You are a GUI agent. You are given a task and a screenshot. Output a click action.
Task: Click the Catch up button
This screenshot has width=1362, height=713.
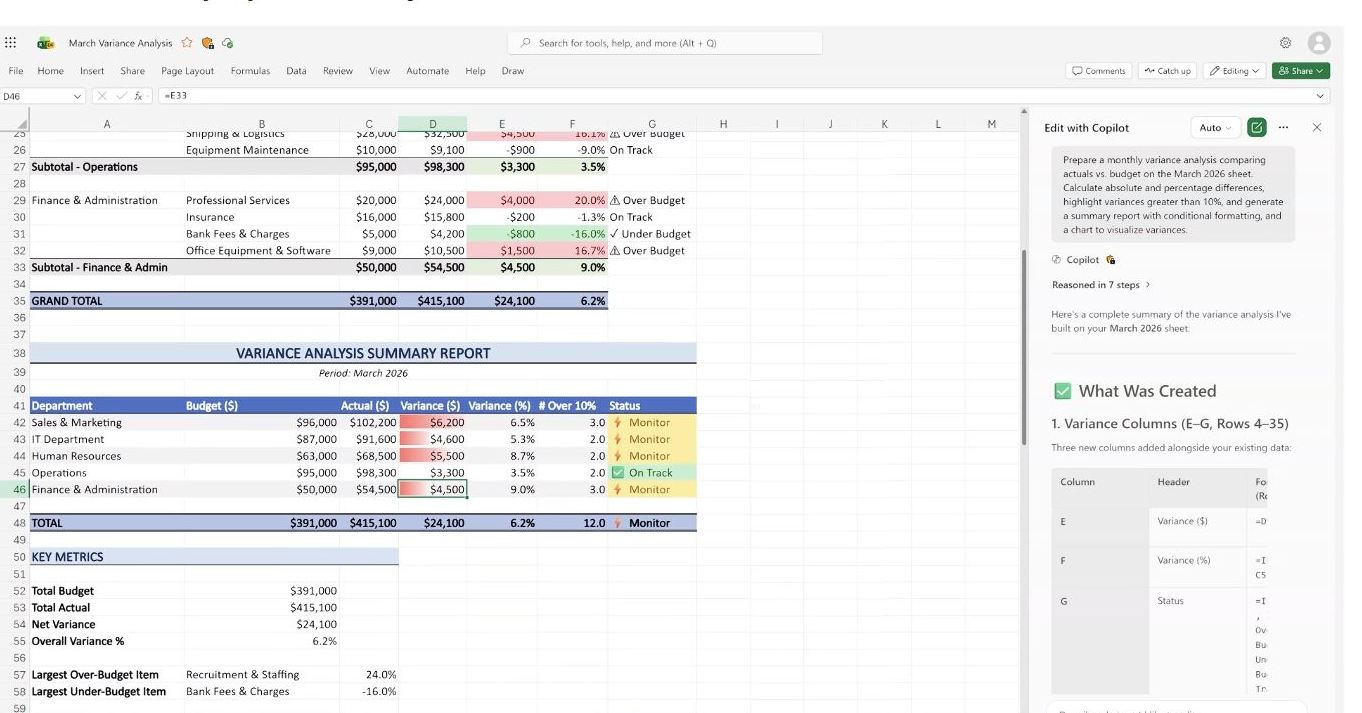coord(1167,71)
